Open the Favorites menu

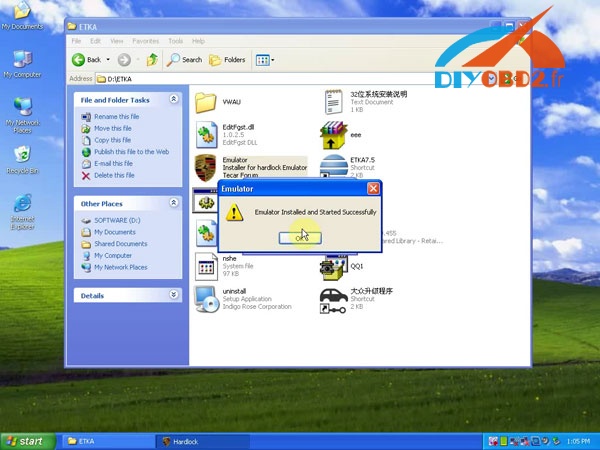click(x=145, y=41)
